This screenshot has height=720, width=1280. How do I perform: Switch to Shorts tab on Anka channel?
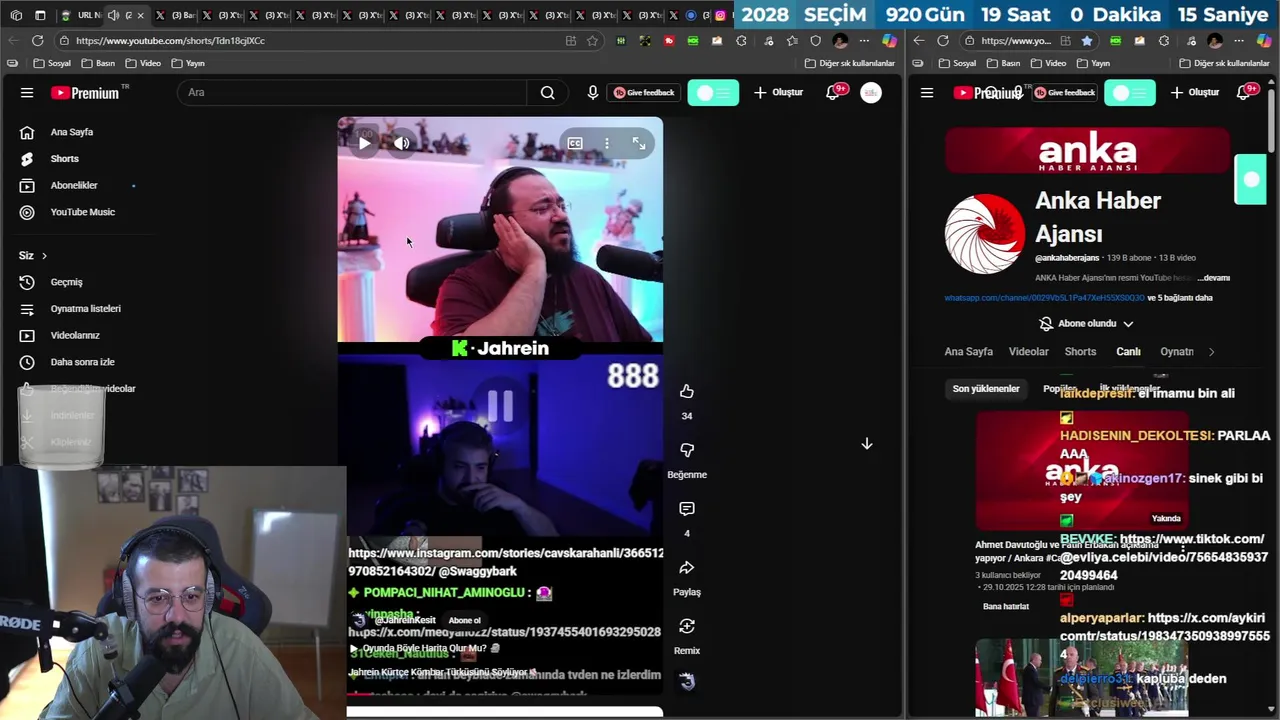click(1080, 352)
